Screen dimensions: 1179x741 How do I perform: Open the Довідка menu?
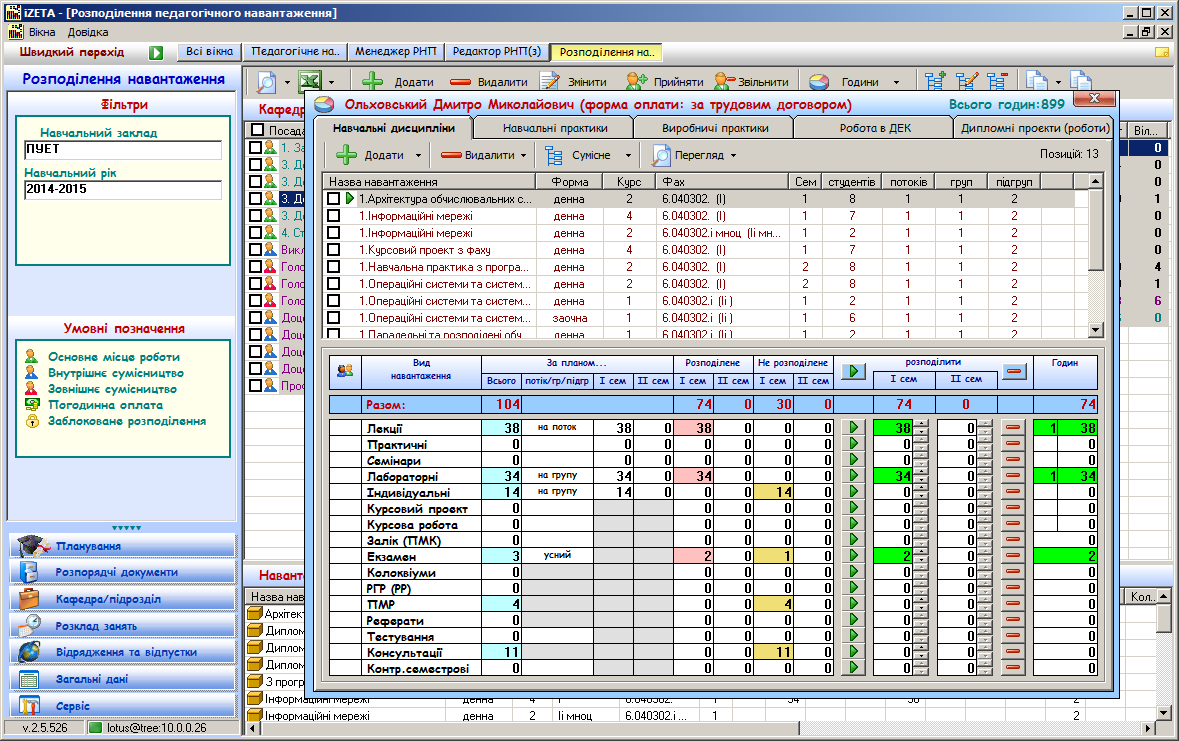(88, 32)
